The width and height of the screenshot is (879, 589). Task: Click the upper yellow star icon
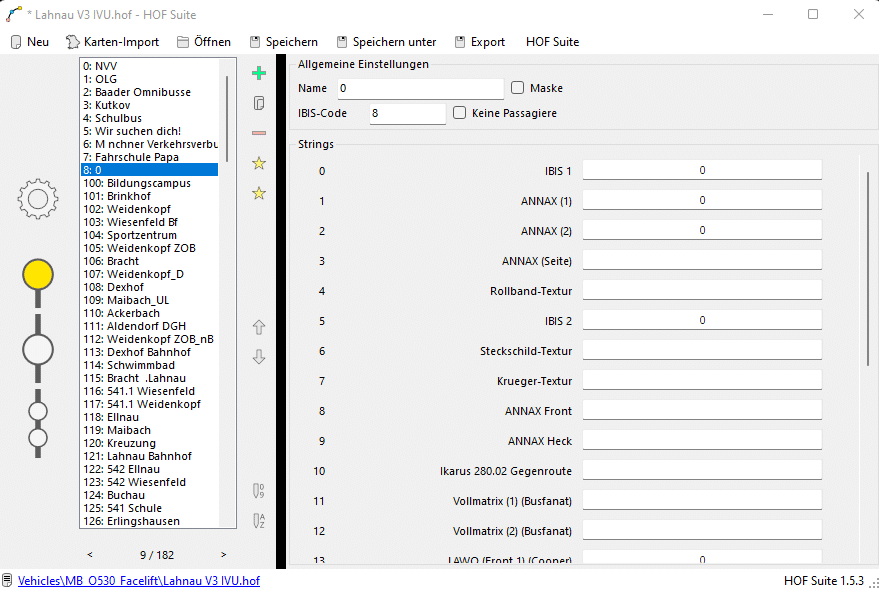click(259, 163)
